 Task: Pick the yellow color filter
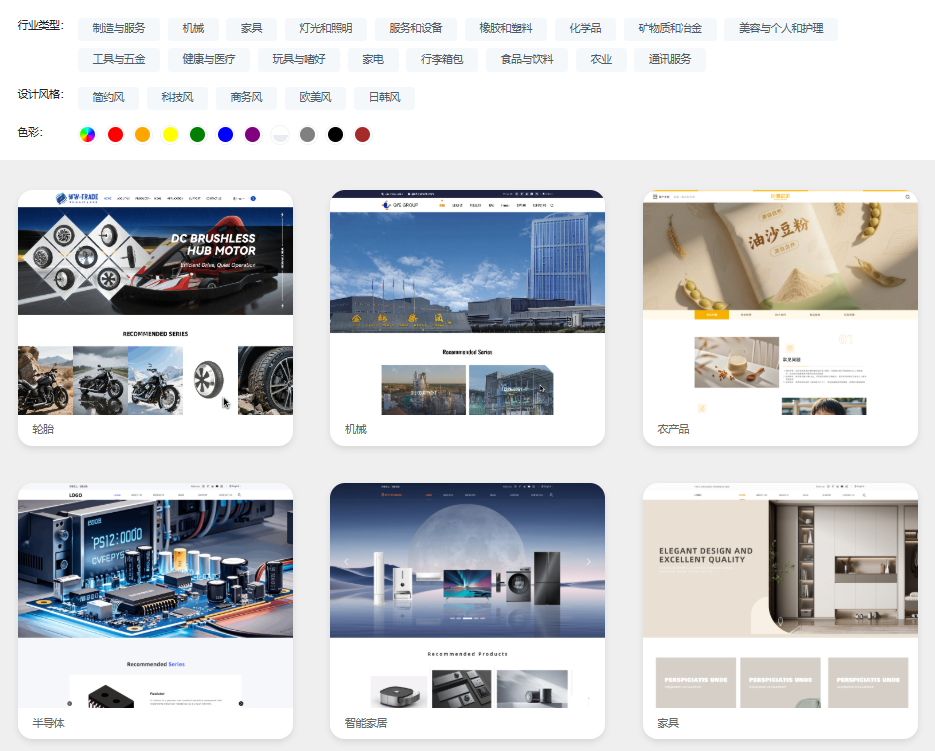coord(170,134)
